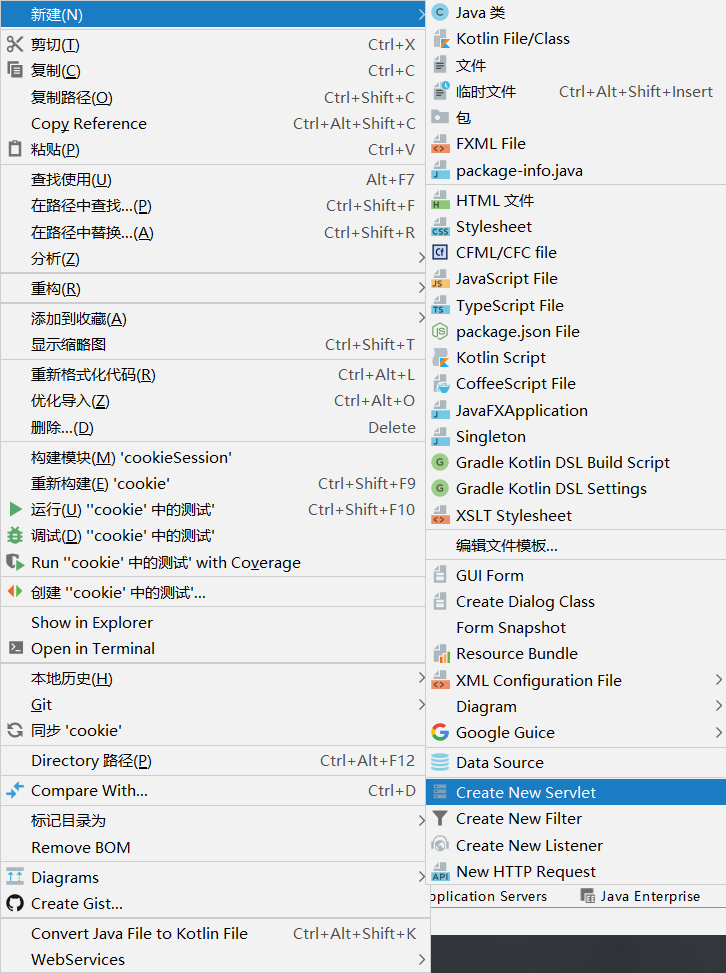Click the FXML File icon
Viewport: 726px width, 973px height.
440,143
